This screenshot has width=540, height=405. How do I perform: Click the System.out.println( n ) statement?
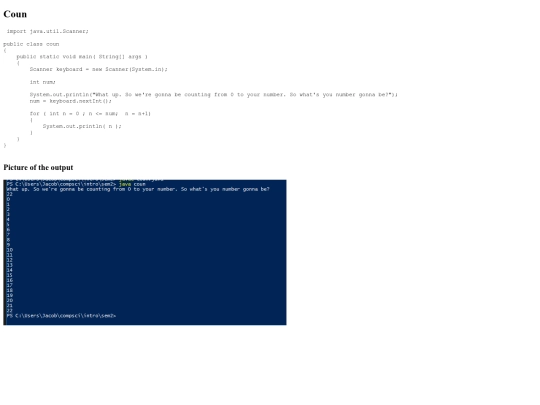(82, 126)
